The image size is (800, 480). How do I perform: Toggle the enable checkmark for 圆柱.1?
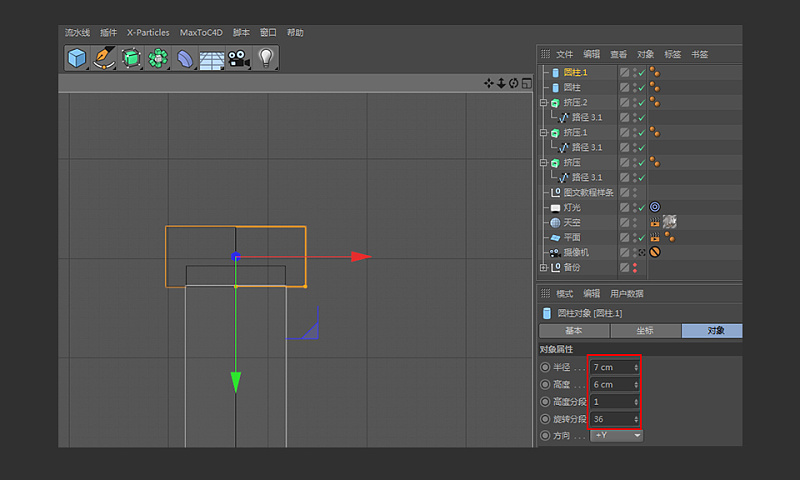pos(640,72)
